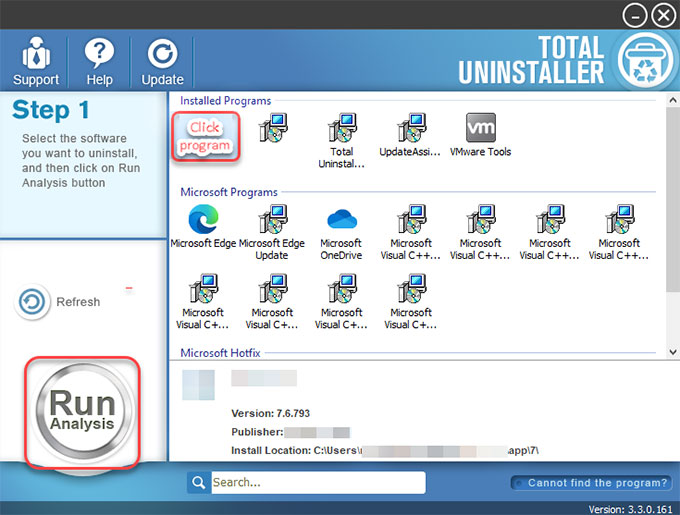The width and height of the screenshot is (680, 515).
Task: Click the 'Version: 3.3.0.161' status text
Action: pos(630,509)
